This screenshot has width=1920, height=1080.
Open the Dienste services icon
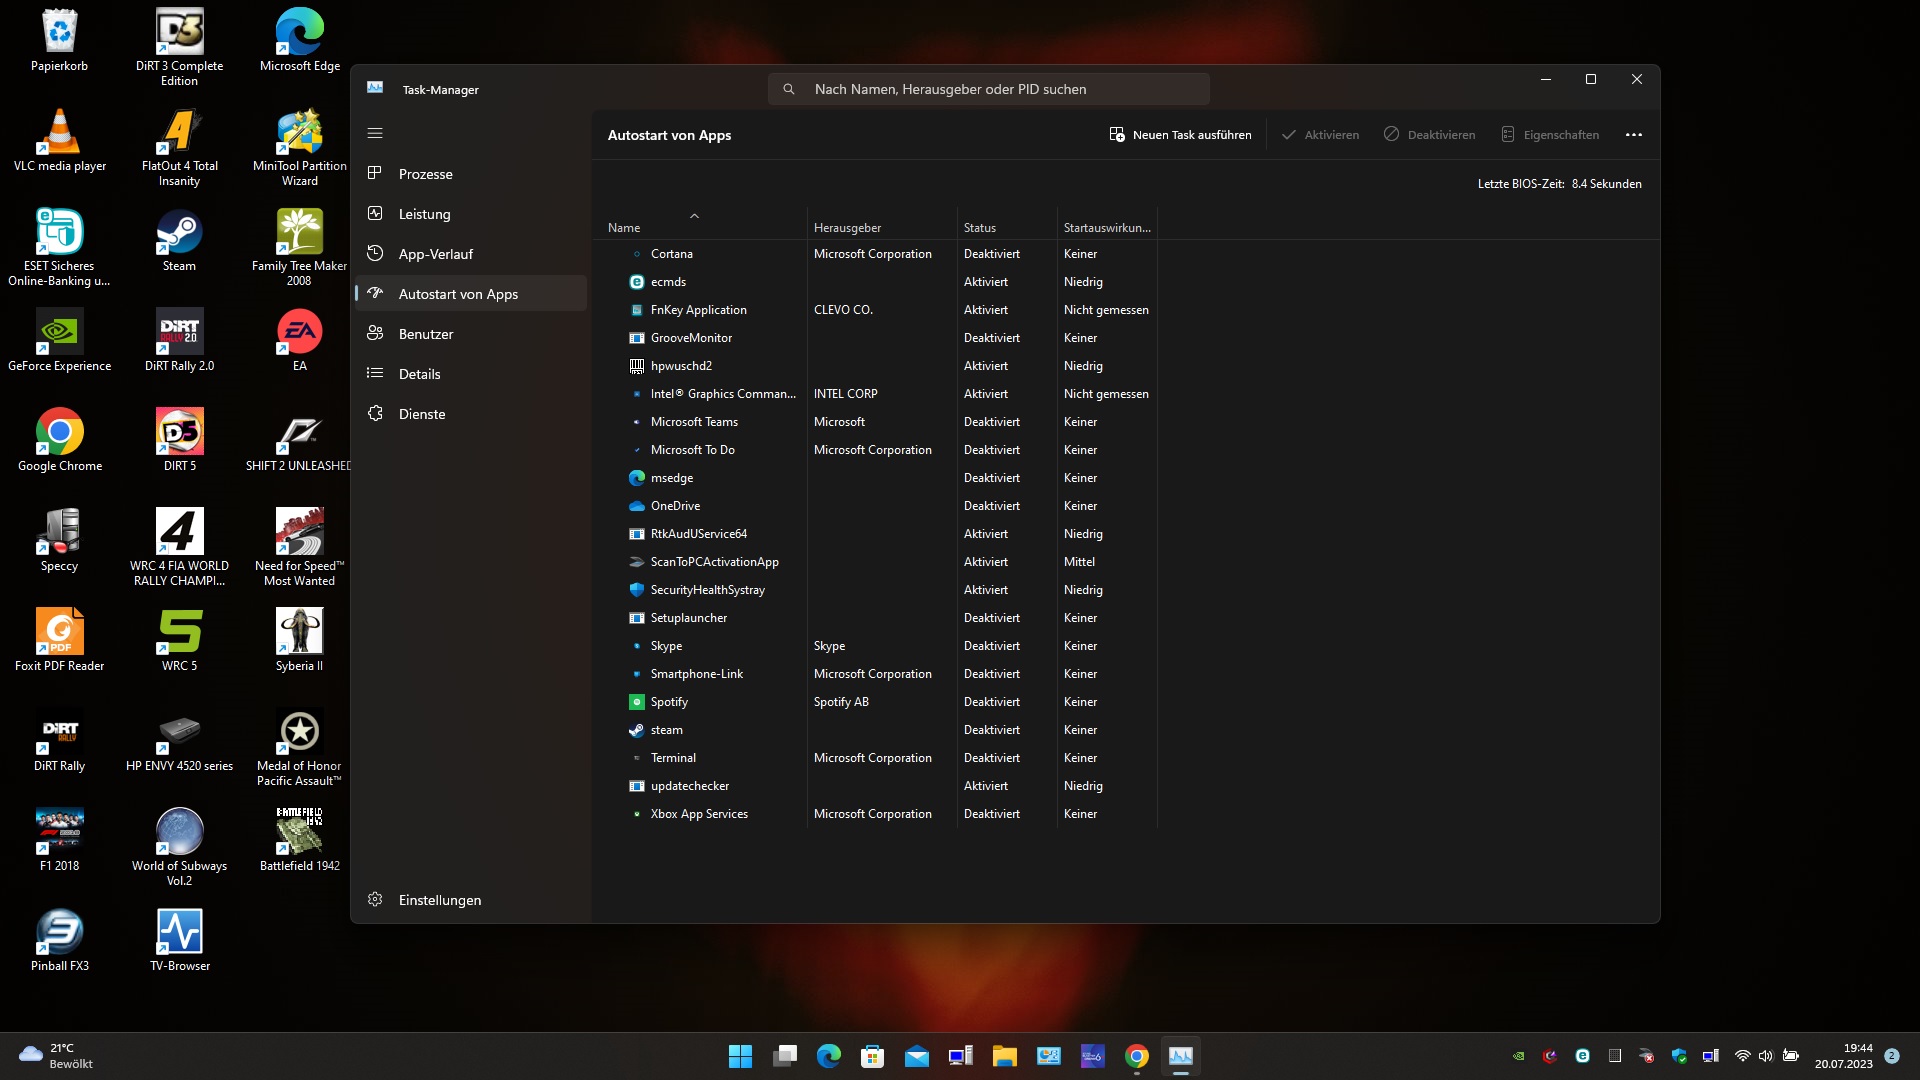(x=375, y=413)
